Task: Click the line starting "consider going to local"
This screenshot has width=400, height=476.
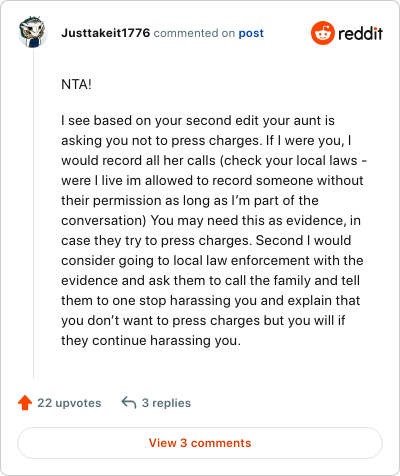Action: pyautogui.click(x=212, y=261)
